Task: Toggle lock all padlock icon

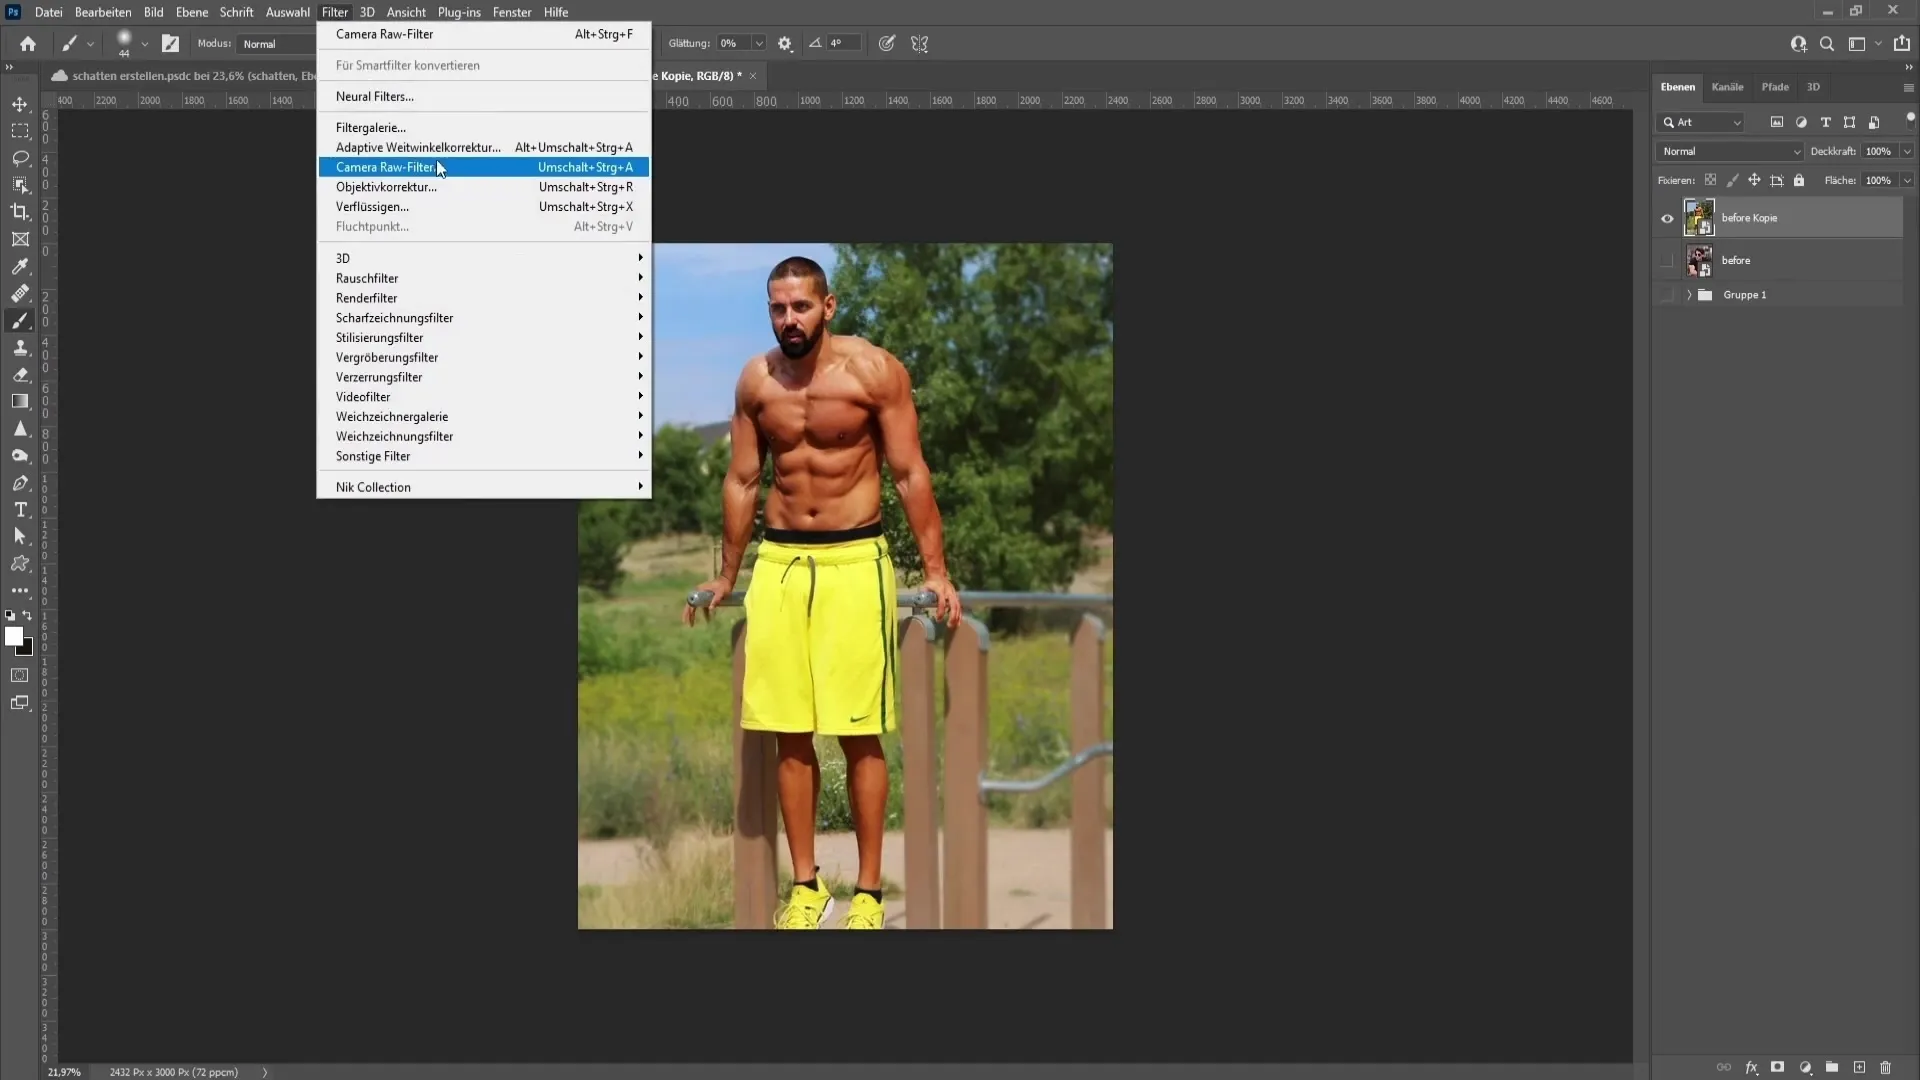Action: pyautogui.click(x=1799, y=180)
